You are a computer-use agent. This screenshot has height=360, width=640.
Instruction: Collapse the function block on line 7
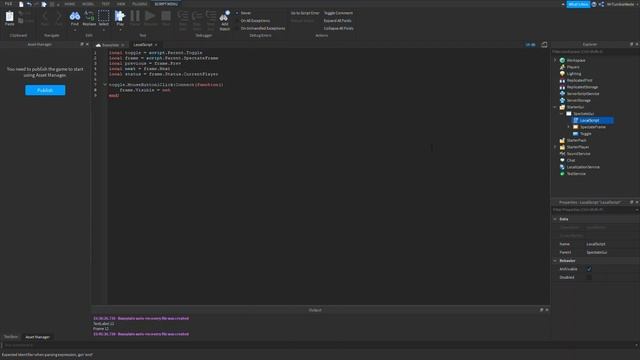tap(105, 85)
